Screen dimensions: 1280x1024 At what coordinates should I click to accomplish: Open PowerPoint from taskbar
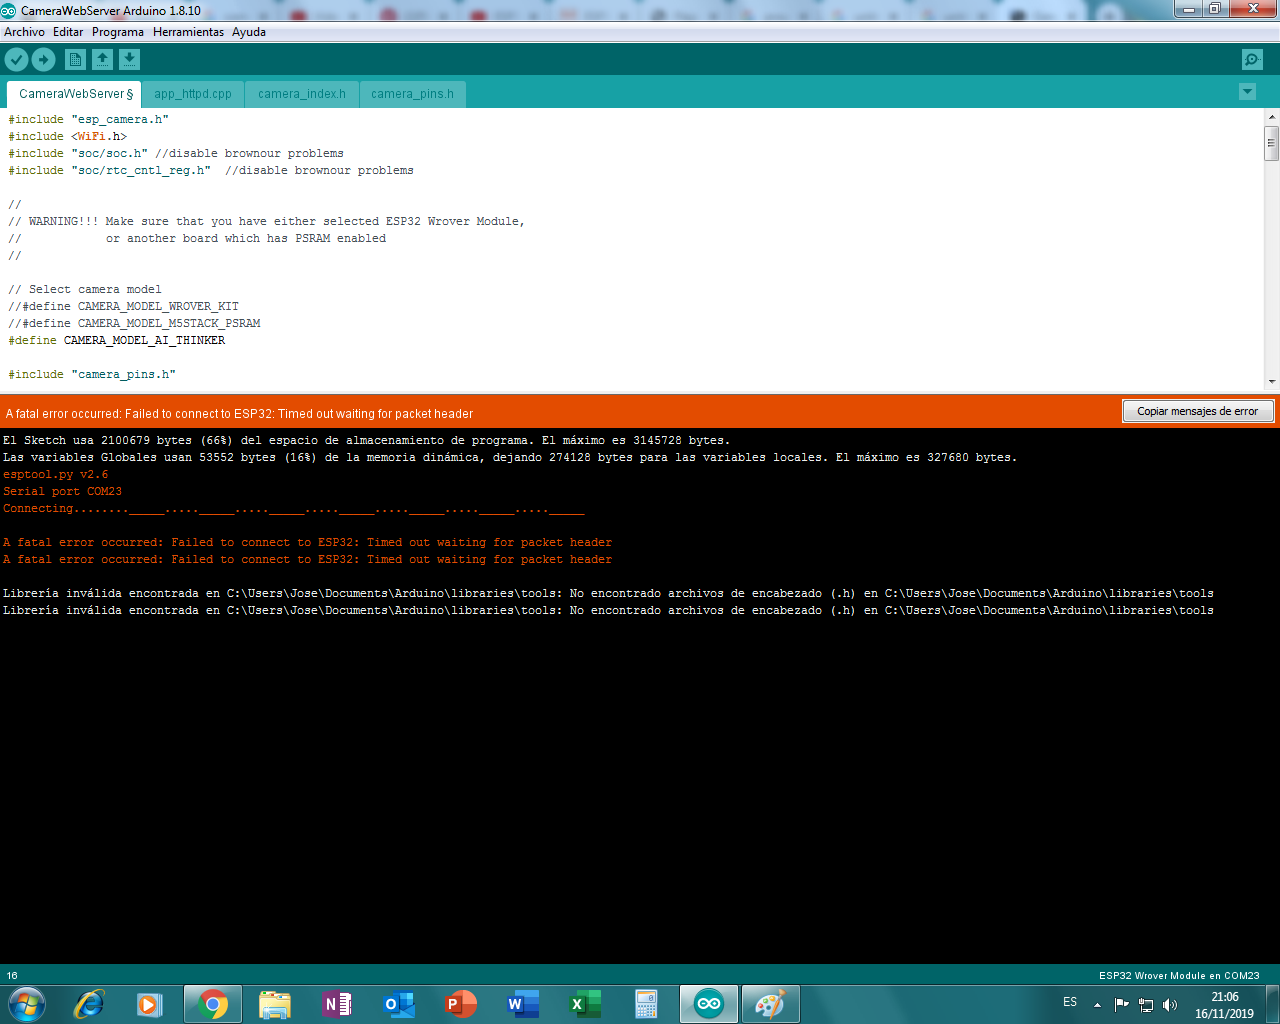(461, 1004)
